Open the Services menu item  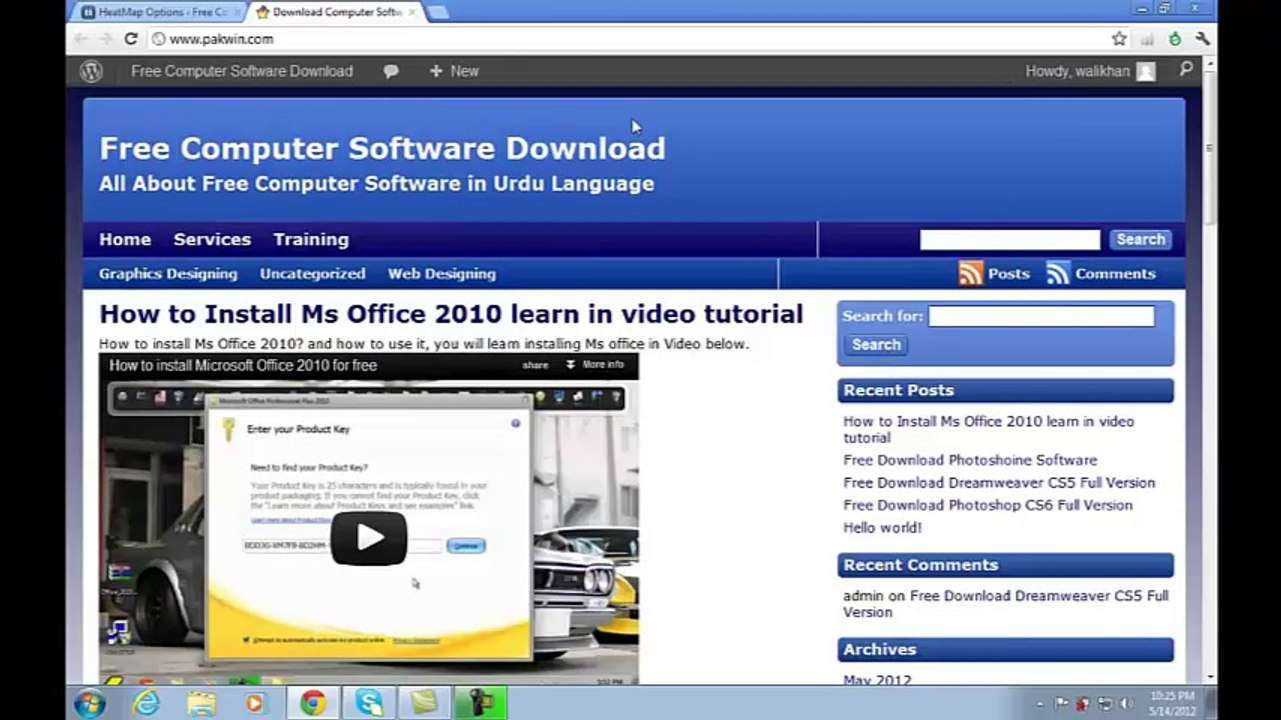(212, 239)
